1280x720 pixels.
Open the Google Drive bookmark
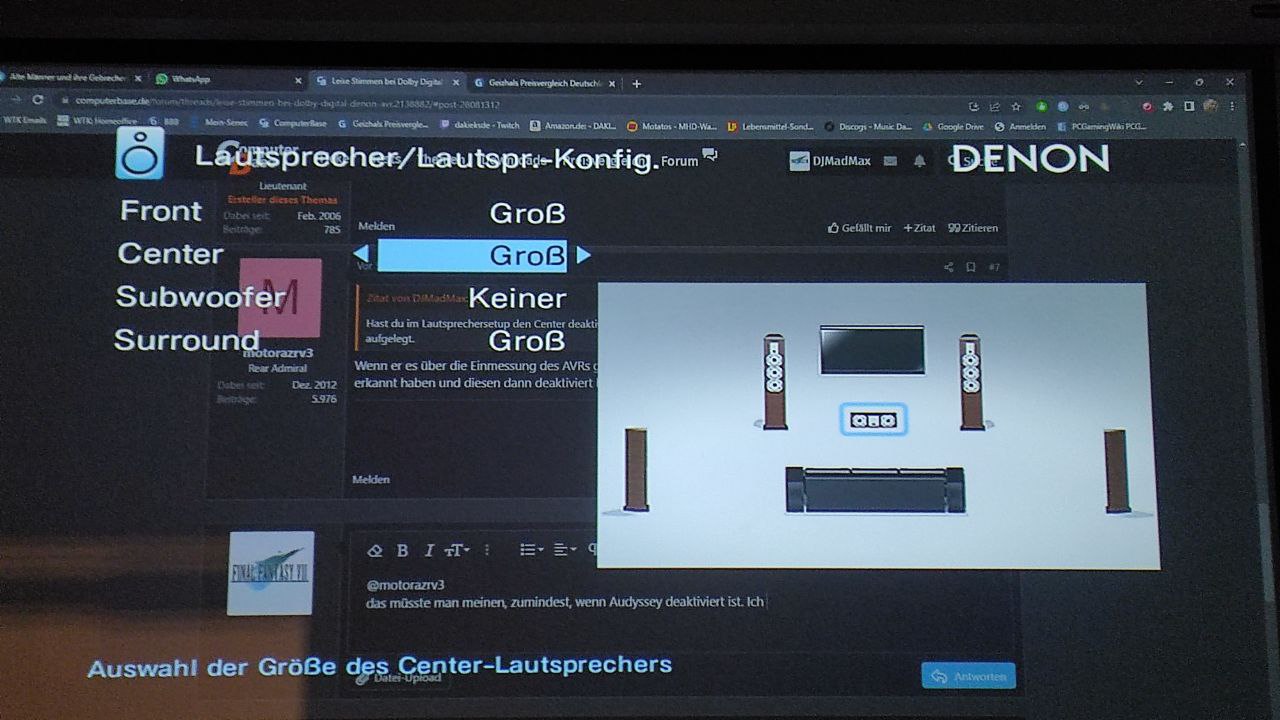coord(954,127)
